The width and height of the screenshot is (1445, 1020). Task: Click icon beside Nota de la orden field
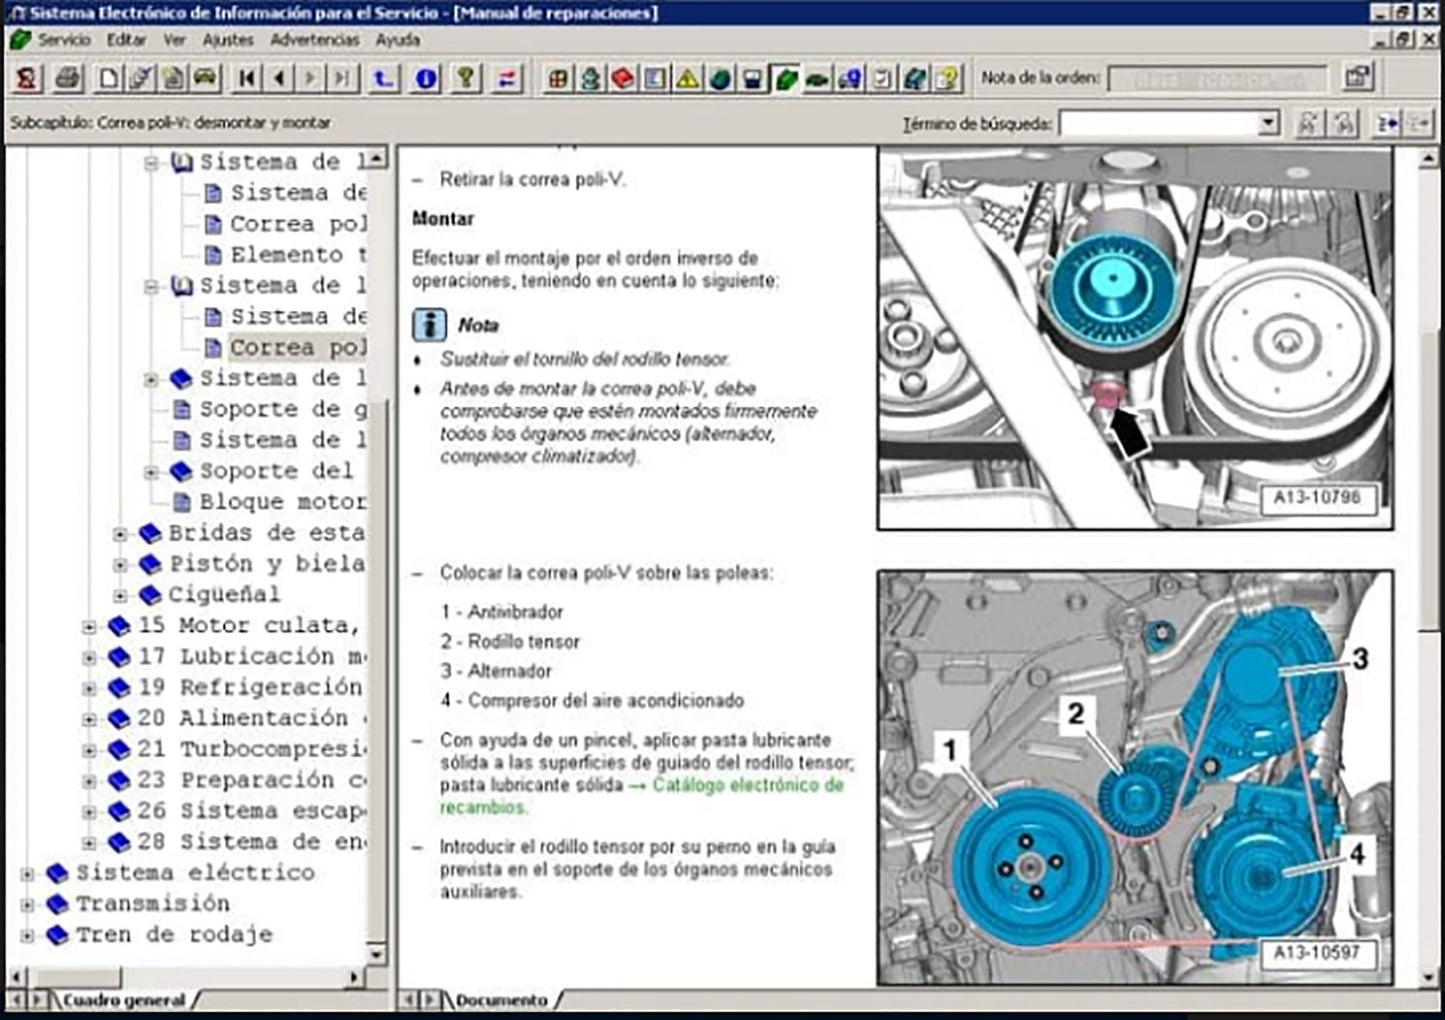tap(1357, 78)
